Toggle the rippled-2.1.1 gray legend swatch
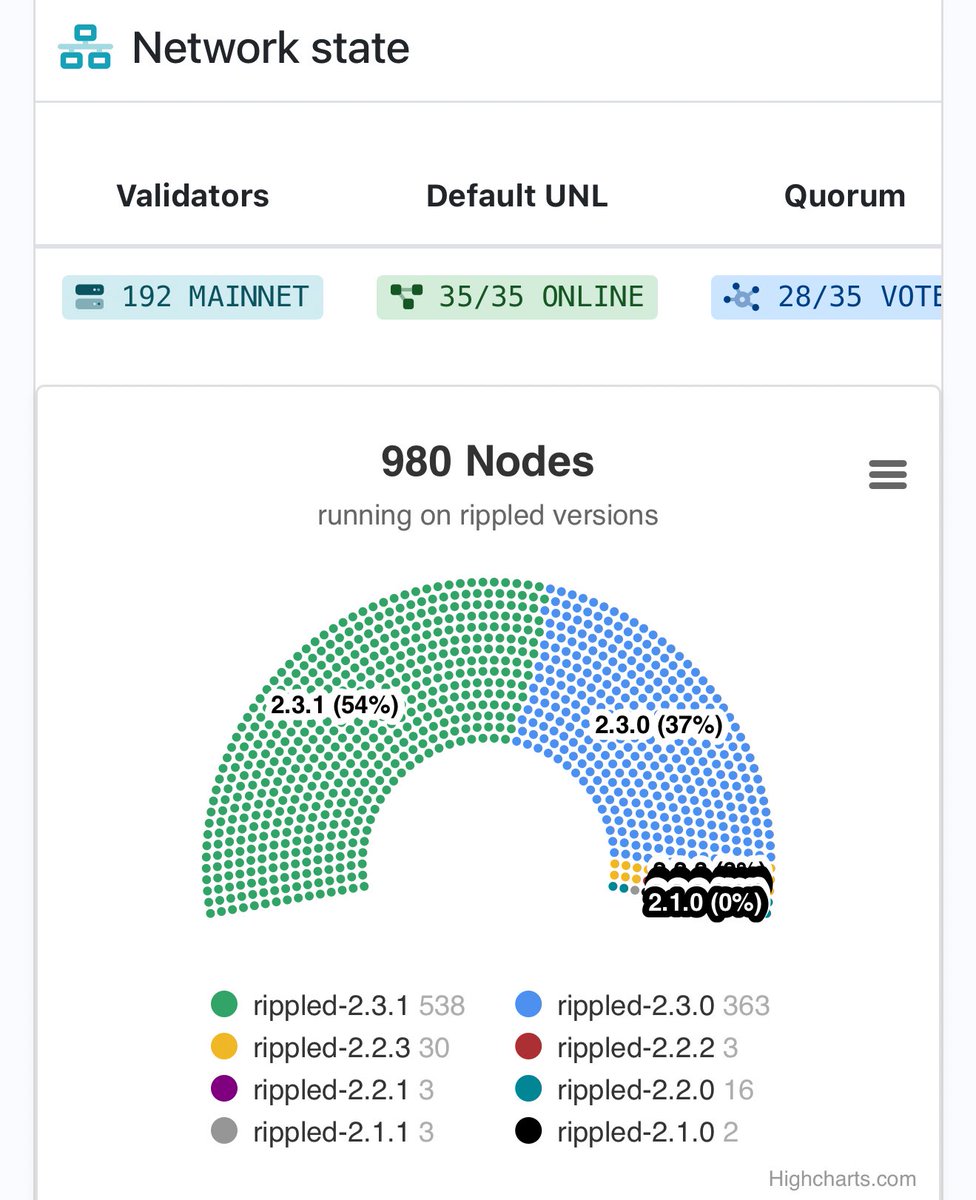Screen dimensions: 976x1200 click(x=225, y=1131)
